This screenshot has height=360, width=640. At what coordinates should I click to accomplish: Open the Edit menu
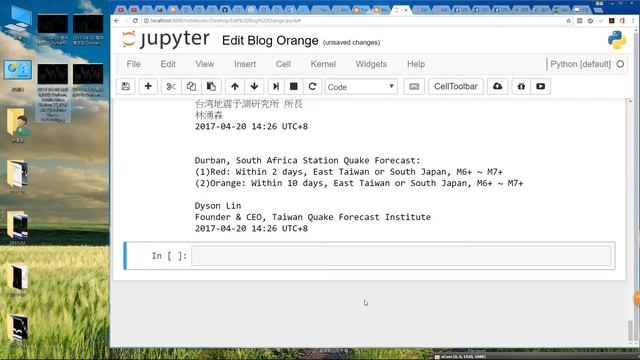click(x=168, y=64)
